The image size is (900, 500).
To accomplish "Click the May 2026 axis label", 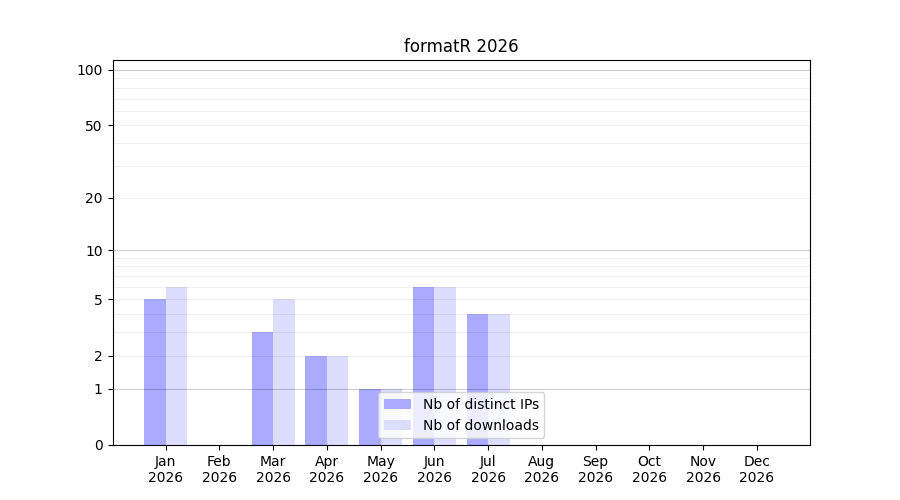I will pos(381,469).
